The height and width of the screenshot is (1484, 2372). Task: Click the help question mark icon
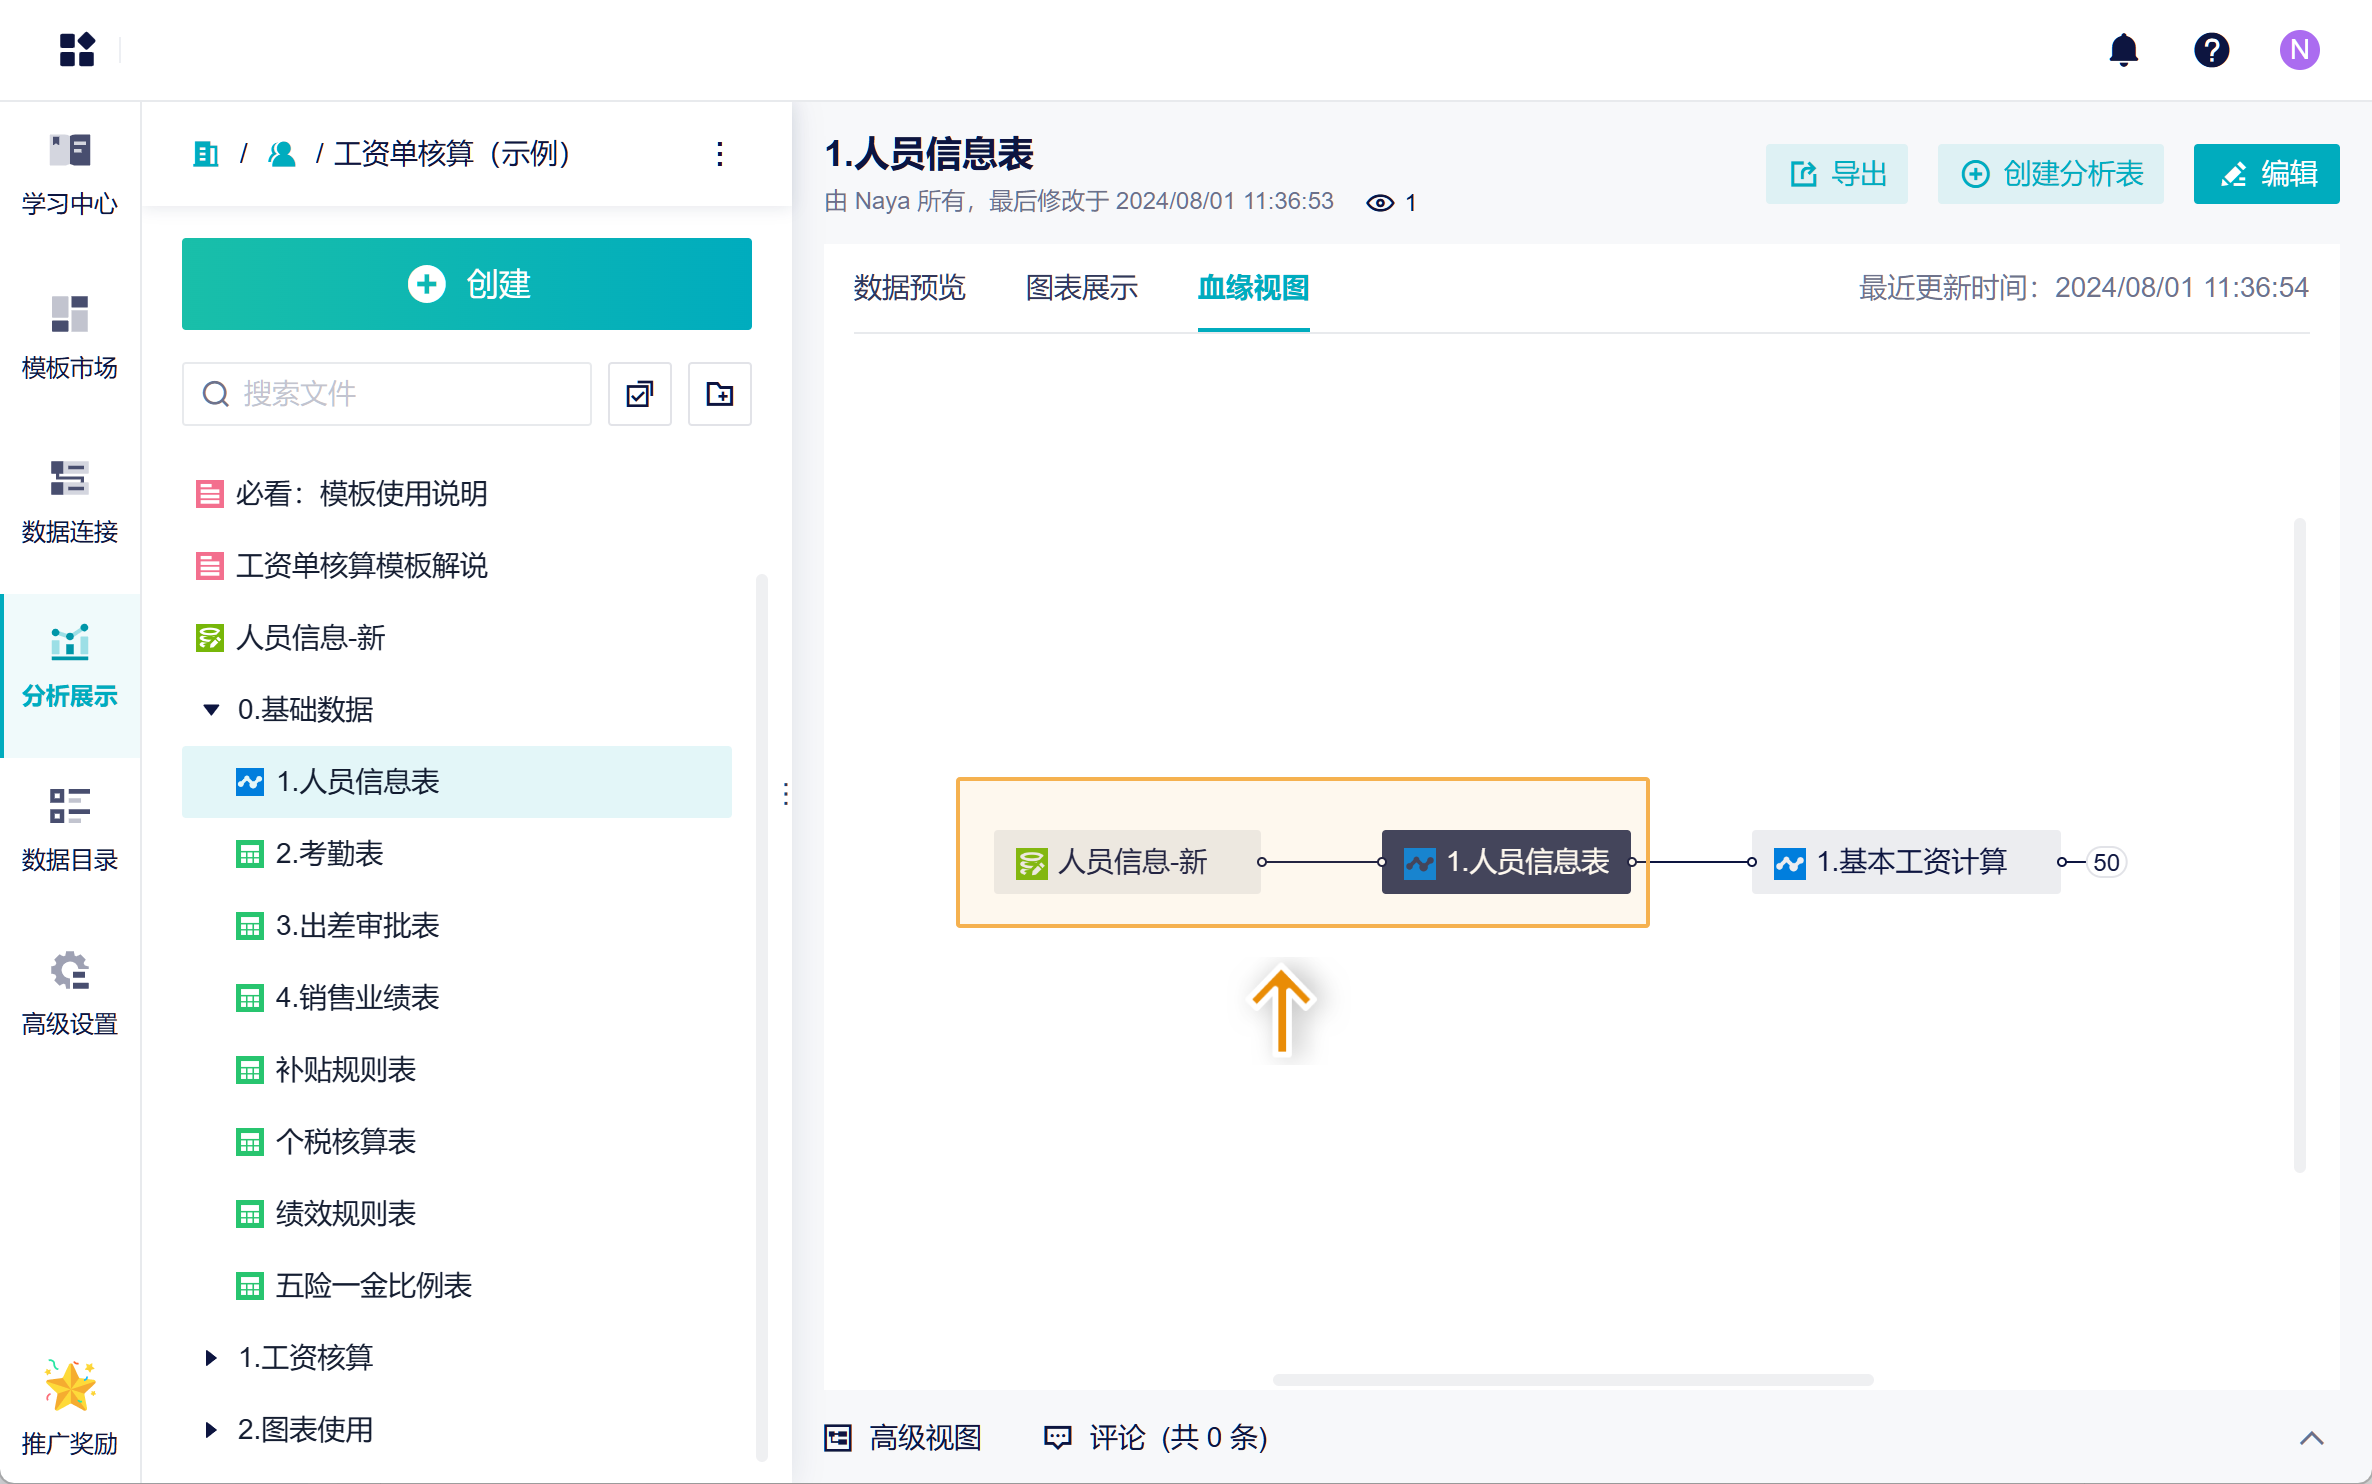coord(2211,49)
